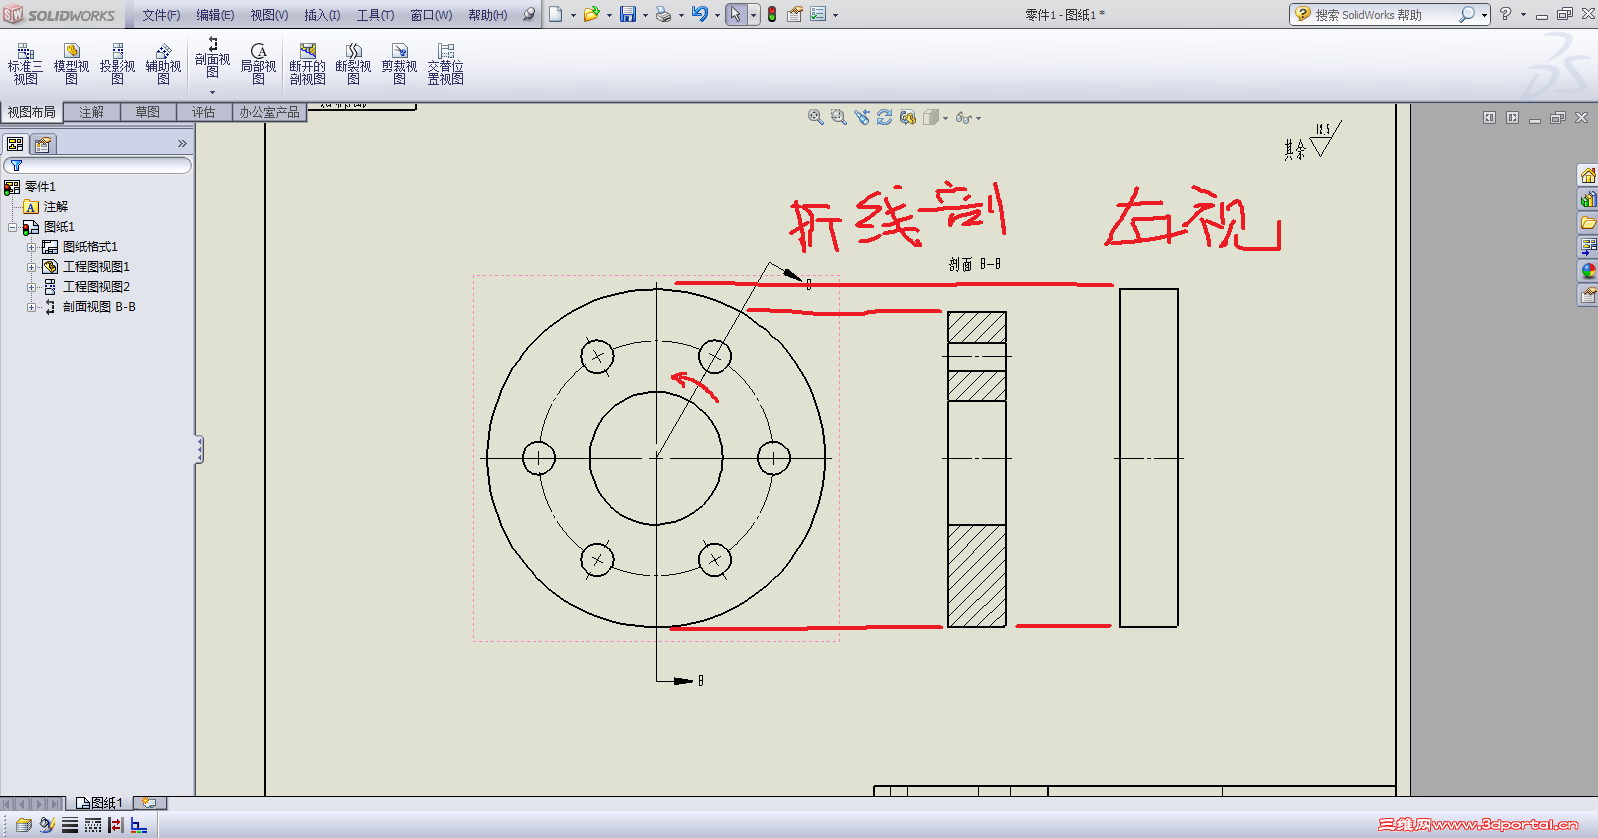Image resolution: width=1598 pixels, height=838 pixels.
Task: Switch to the 草图 tab
Action: coord(147,112)
